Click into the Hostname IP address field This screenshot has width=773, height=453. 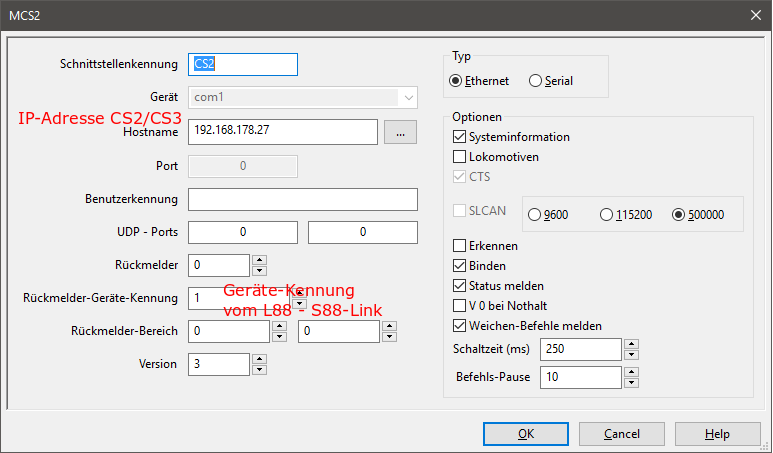(282, 132)
